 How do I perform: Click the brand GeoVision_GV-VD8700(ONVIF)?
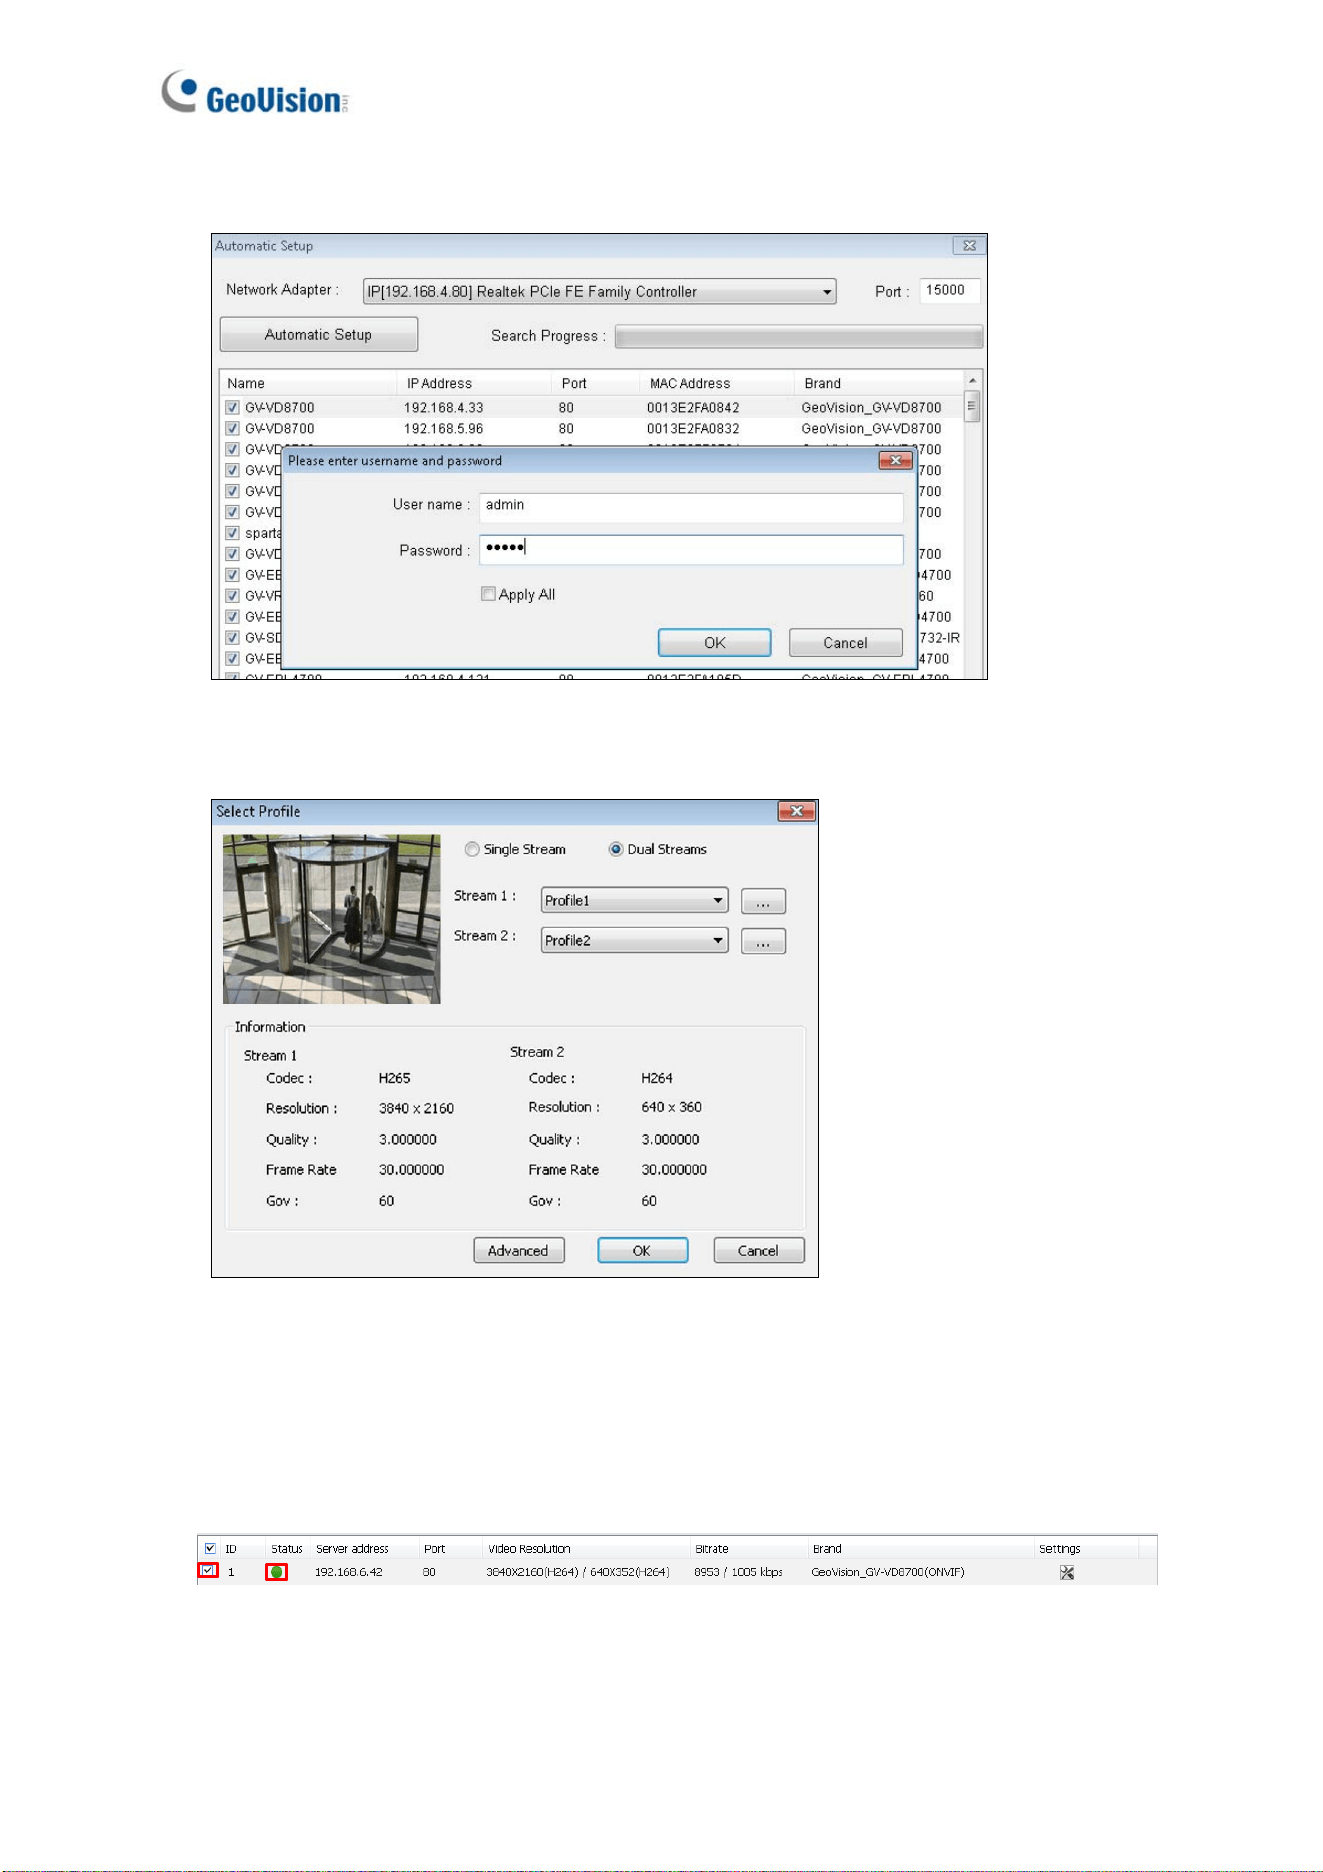(888, 1572)
